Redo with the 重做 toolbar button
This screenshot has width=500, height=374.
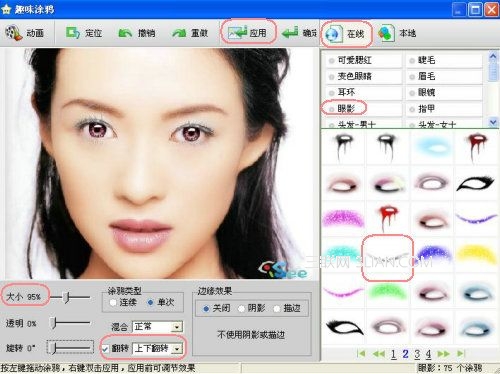(x=190, y=33)
